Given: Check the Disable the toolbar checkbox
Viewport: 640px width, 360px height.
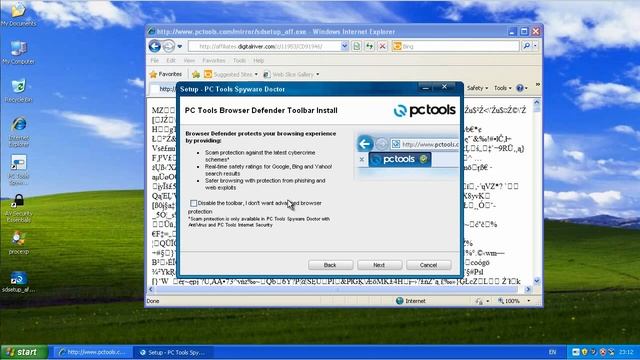Looking at the screenshot, I should click(193, 203).
